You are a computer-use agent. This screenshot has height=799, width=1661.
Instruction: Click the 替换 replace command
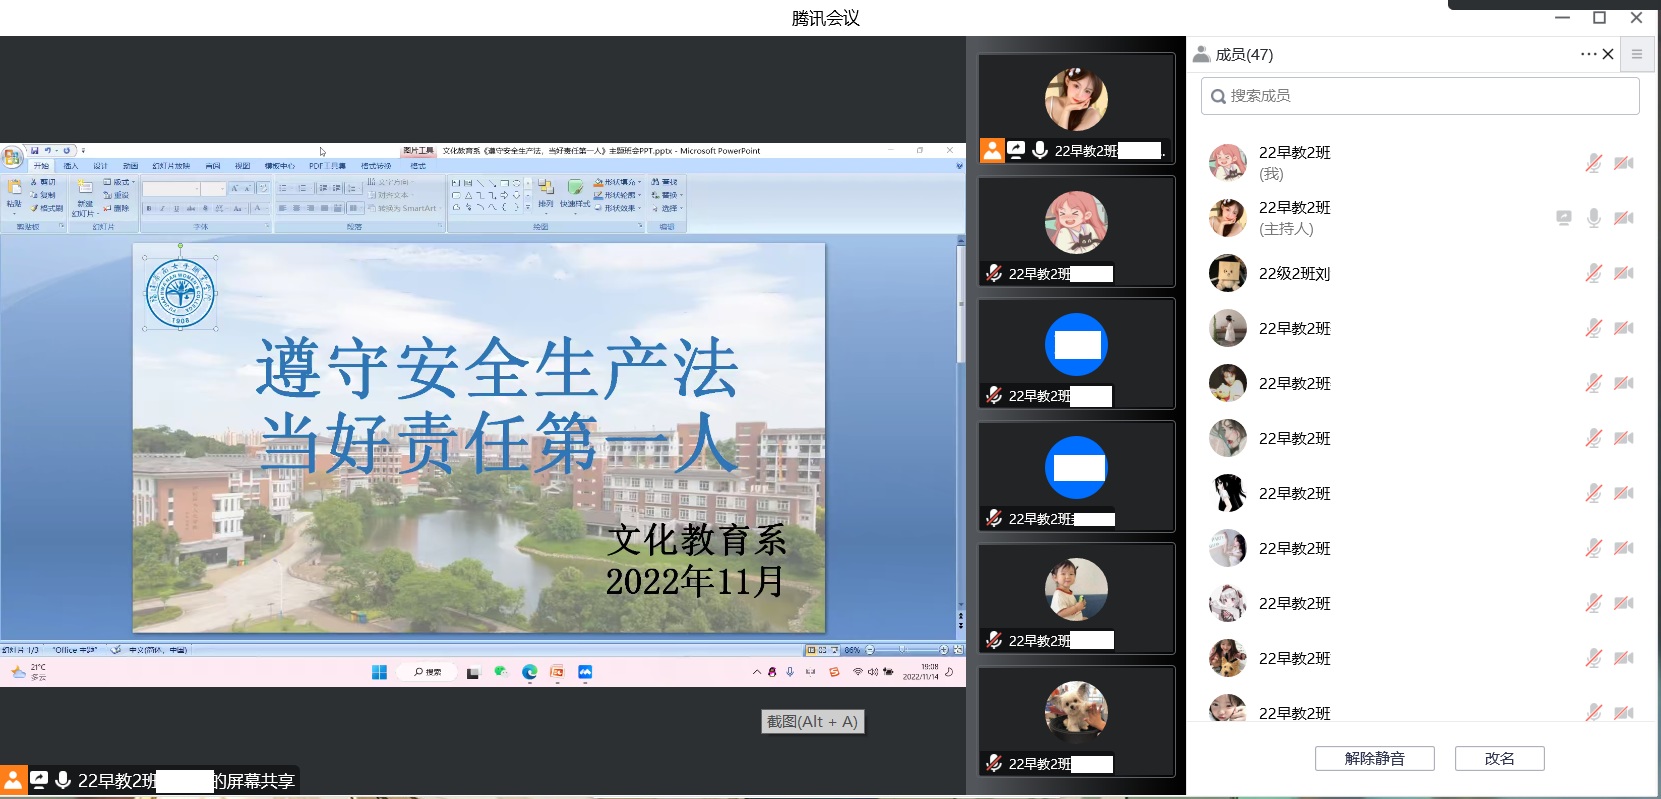666,195
